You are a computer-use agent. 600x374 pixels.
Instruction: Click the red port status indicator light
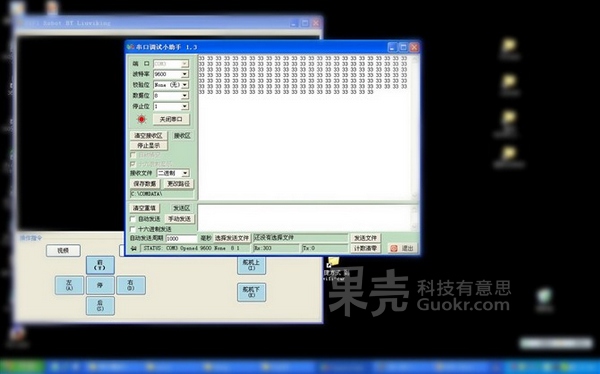click(142, 119)
